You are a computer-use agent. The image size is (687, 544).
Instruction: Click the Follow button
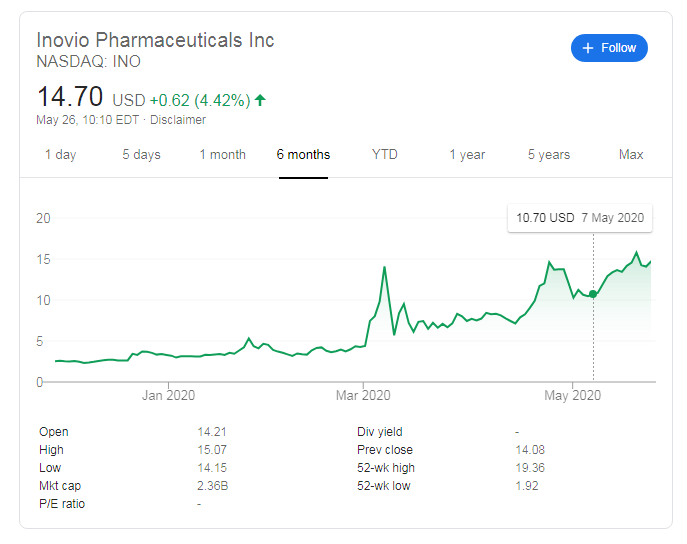609,48
